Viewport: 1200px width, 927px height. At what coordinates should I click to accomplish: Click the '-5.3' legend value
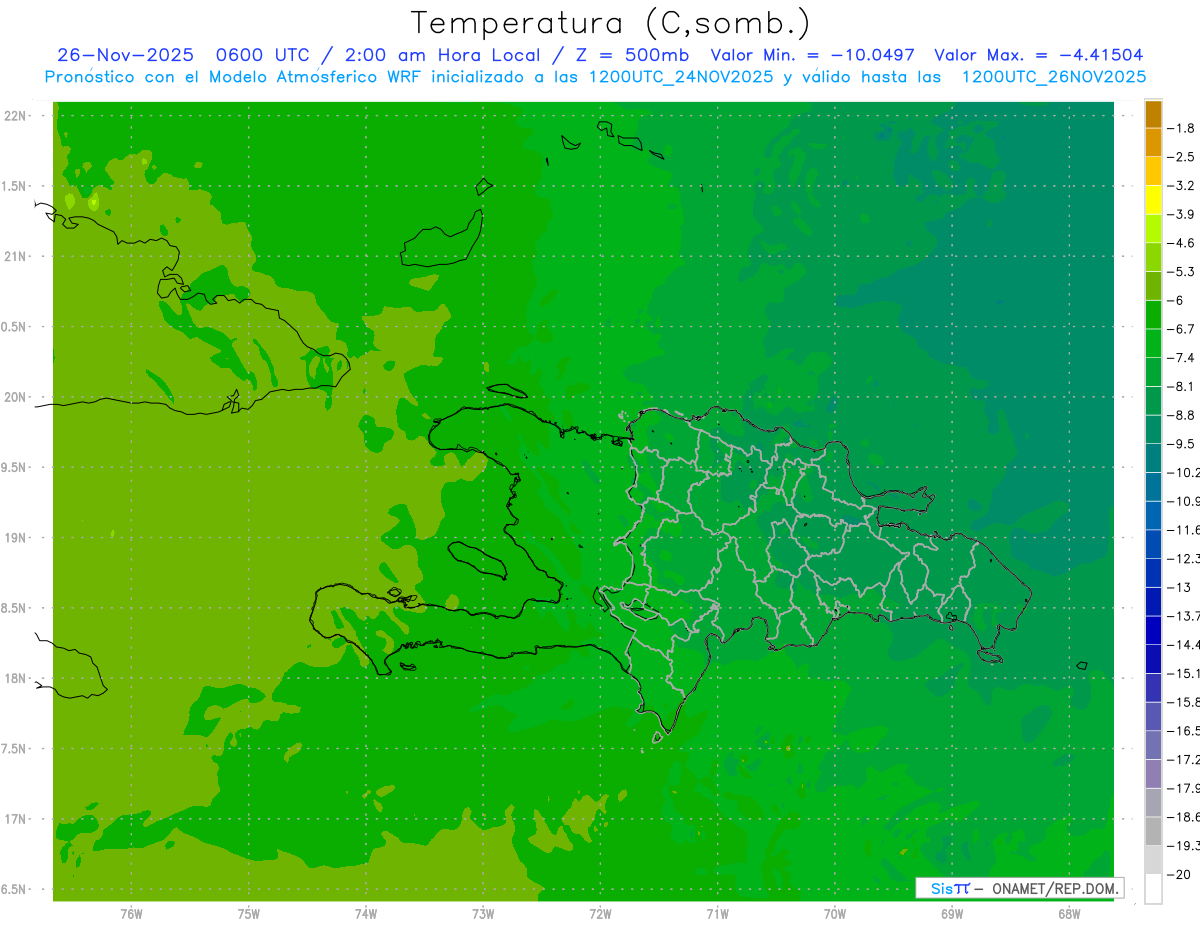1181,272
